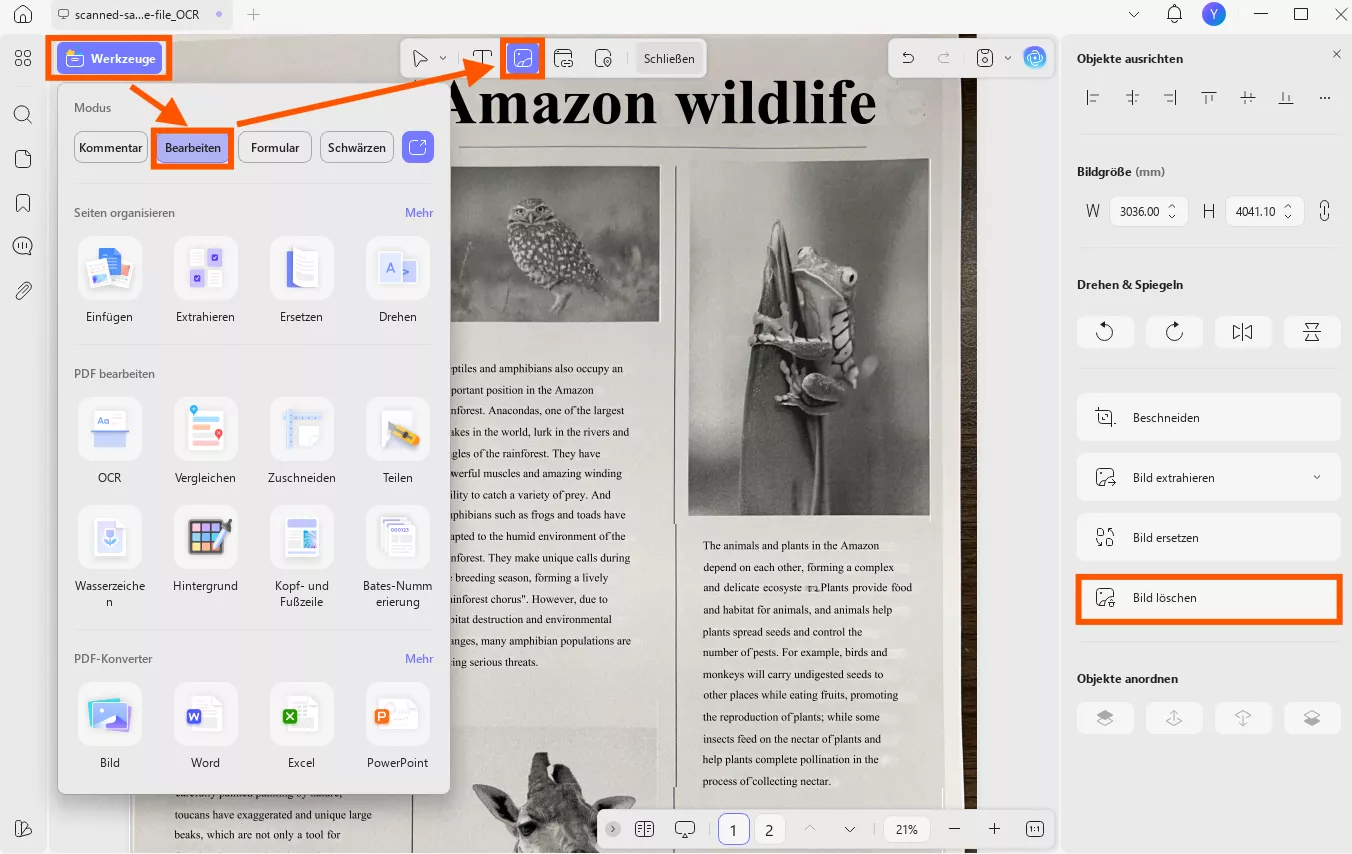Open the Bates-Nummerierung tool

pyautogui.click(x=398, y=557)
